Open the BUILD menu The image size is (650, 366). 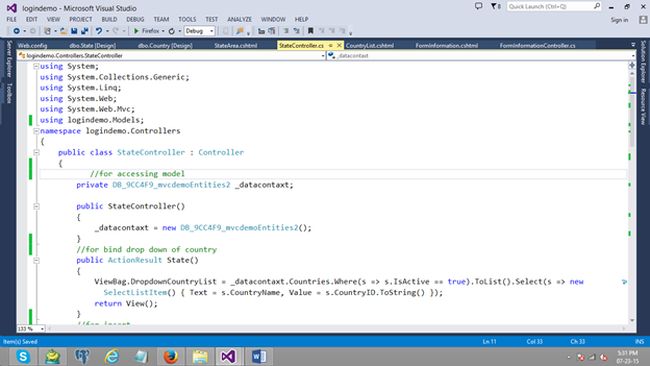(109, 19)
